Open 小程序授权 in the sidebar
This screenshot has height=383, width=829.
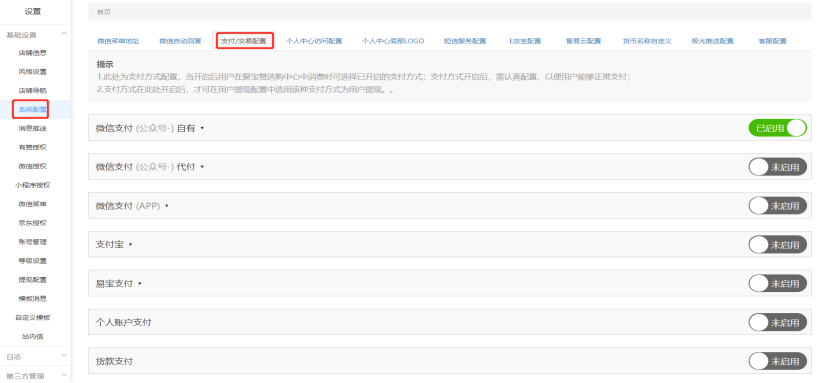click(33, 185)
